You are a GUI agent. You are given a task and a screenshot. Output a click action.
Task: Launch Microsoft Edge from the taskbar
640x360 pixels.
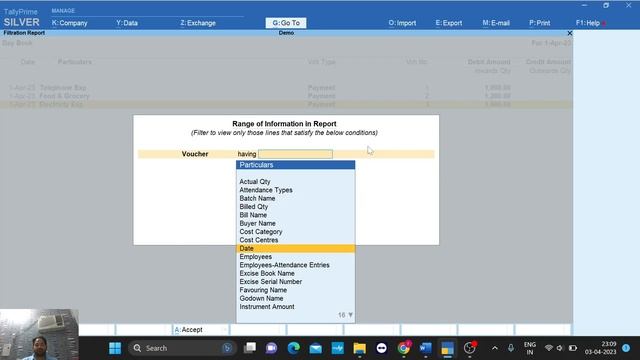[x=293, y=348]
